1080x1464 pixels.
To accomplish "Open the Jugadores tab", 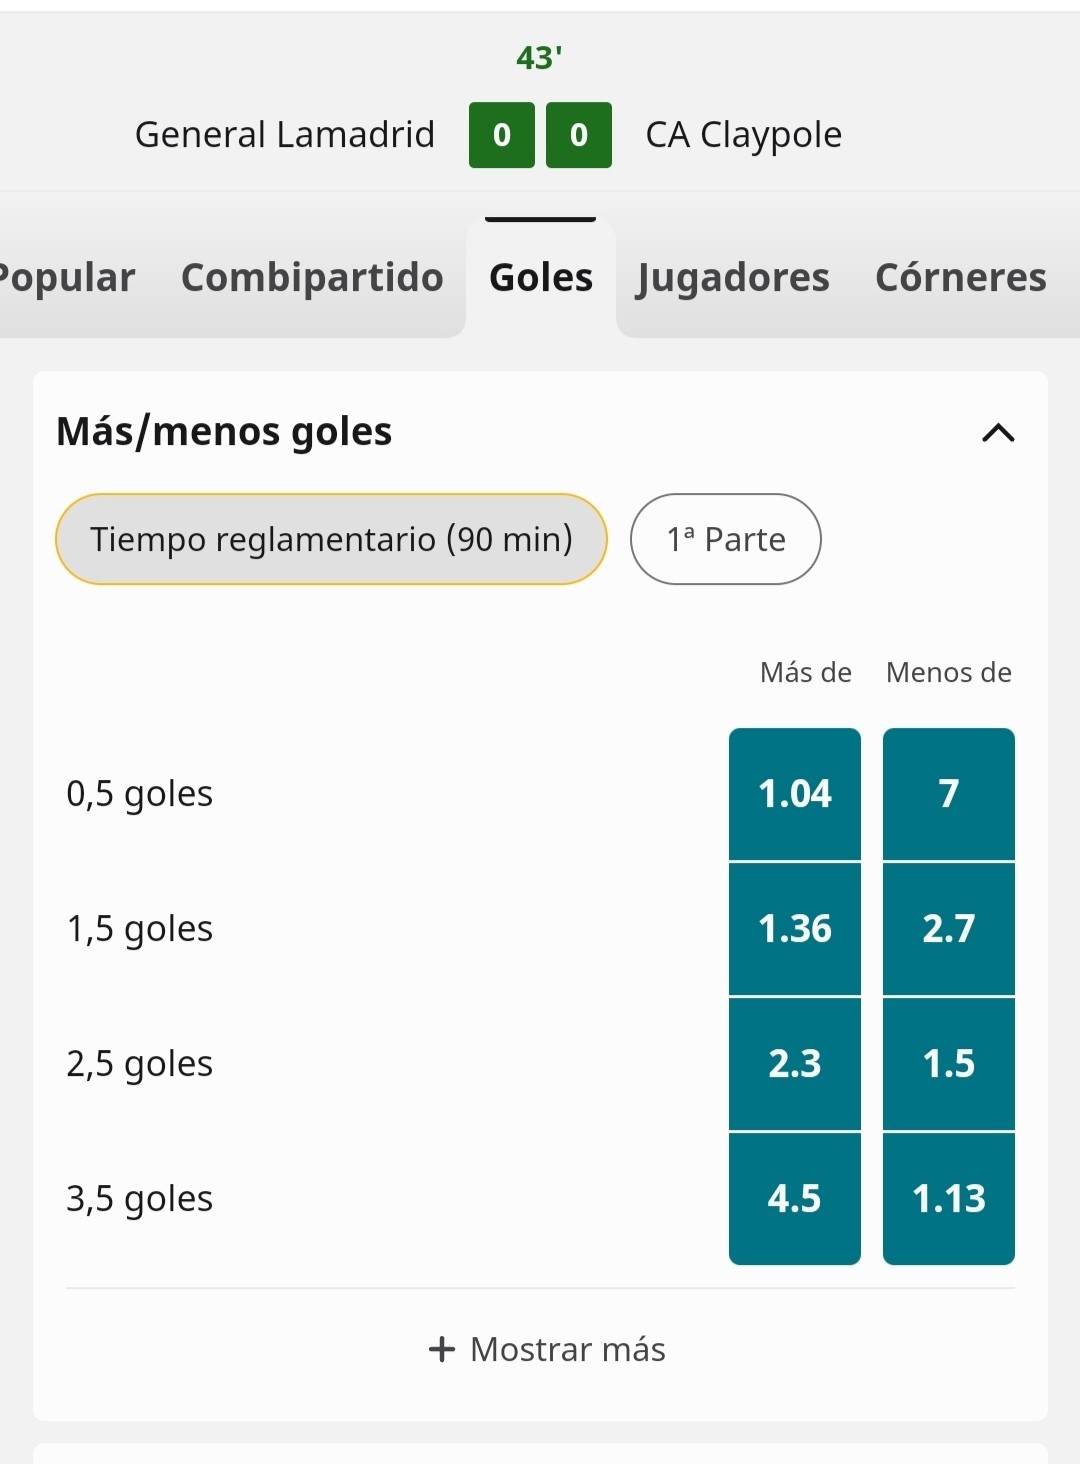I will pos(733,277).
